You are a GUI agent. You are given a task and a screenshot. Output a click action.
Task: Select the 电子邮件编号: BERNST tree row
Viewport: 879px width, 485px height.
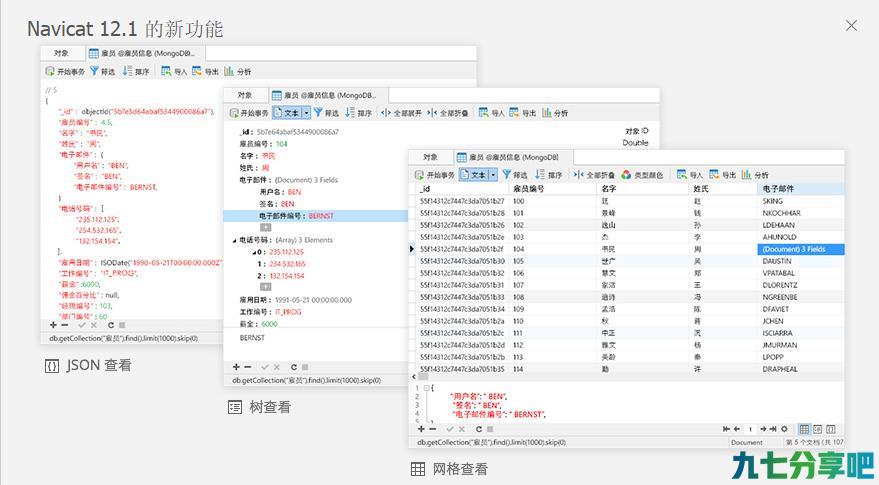coord(316,216)
